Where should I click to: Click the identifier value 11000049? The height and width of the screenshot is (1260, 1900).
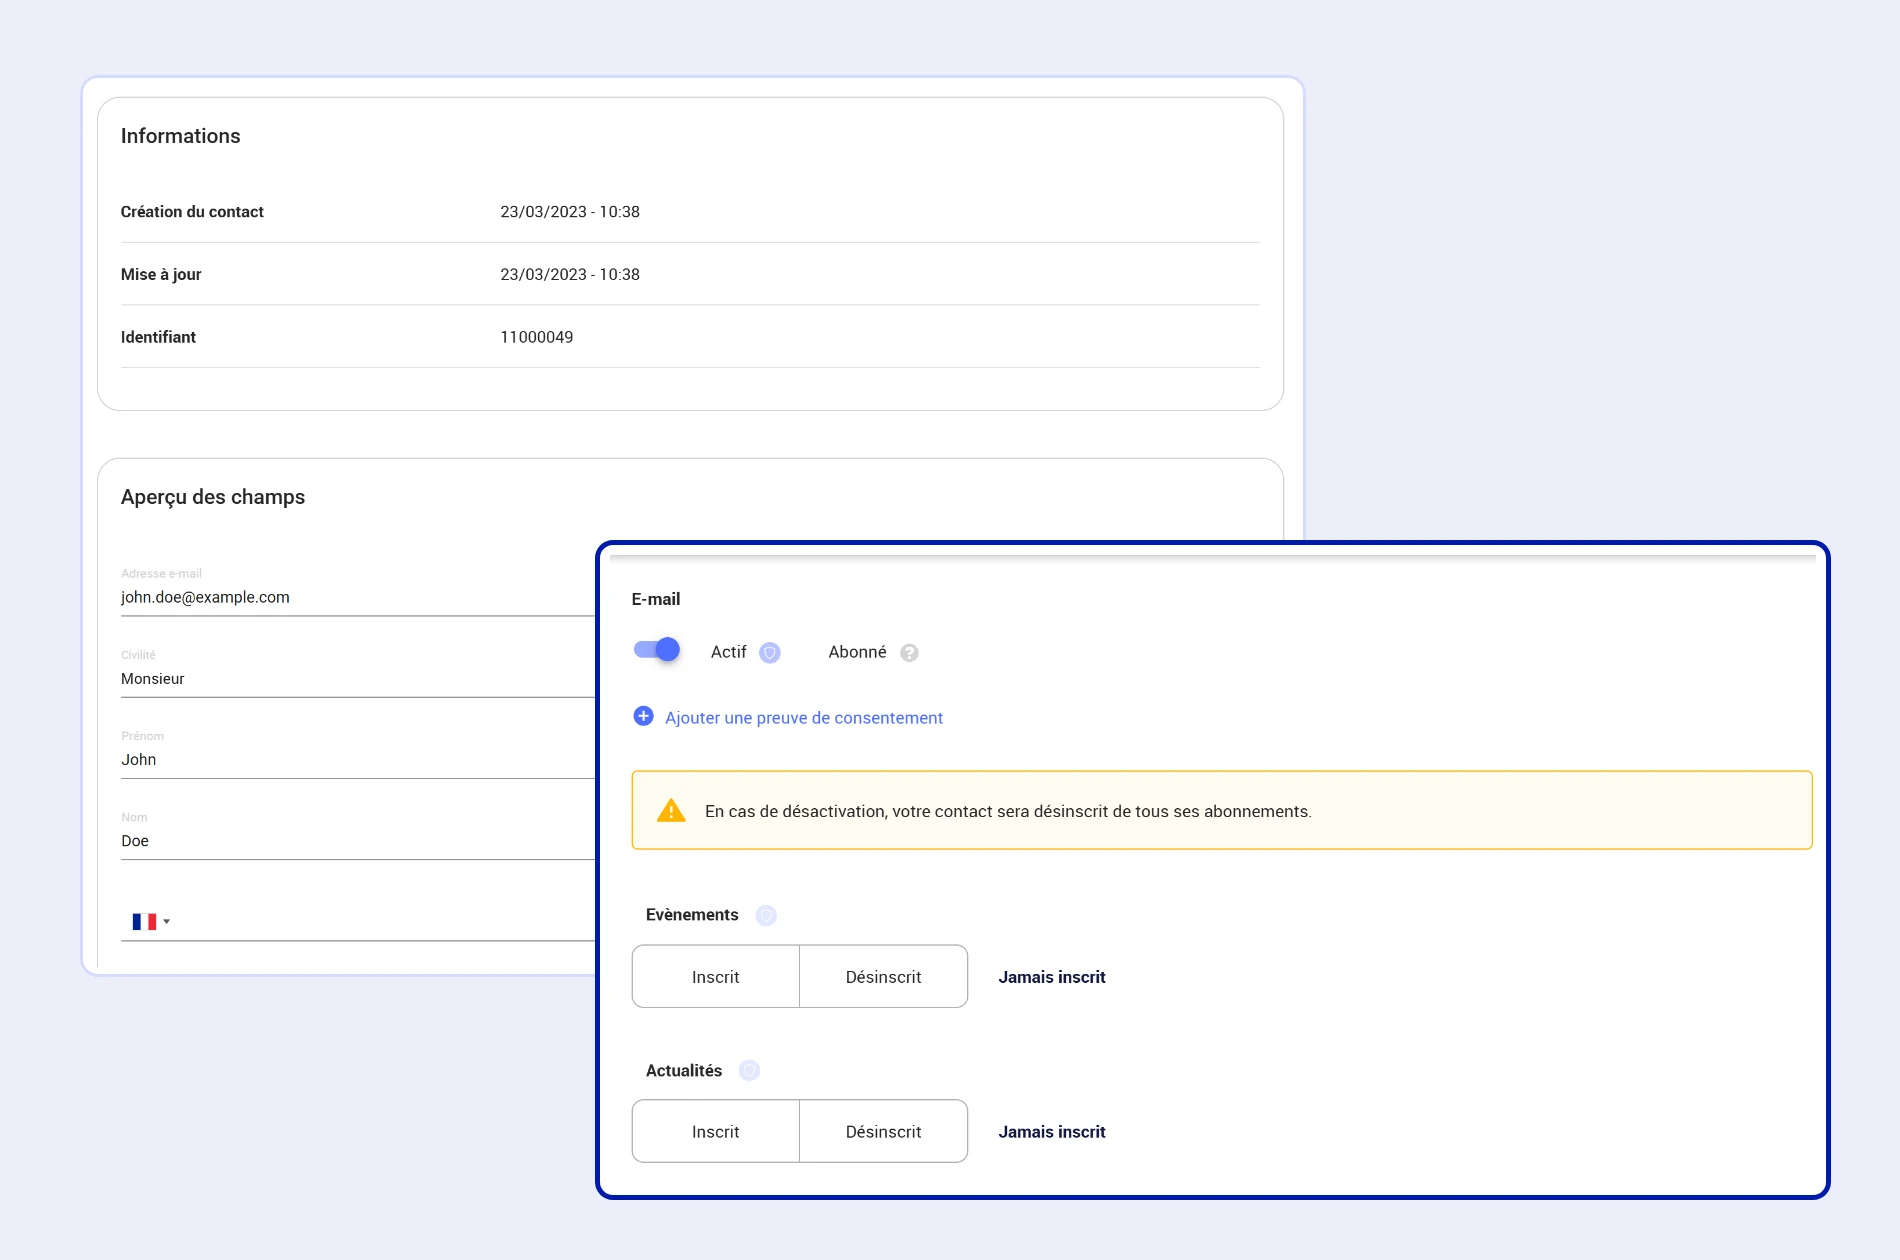pos(537,337)
